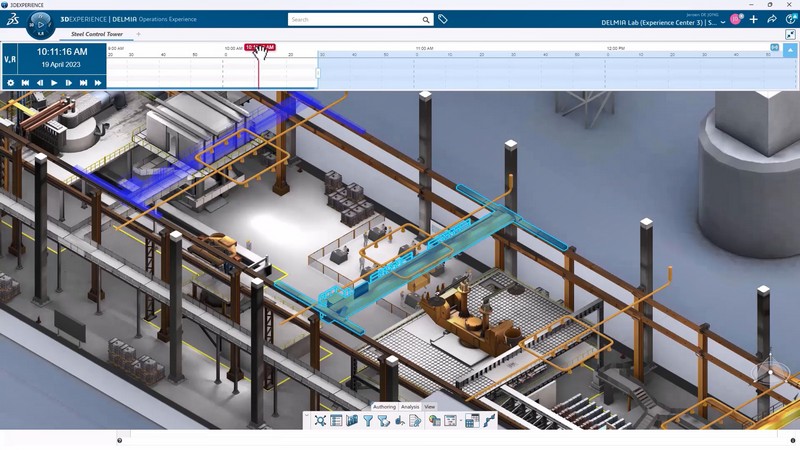This screenshot has height=450, width=800.
Task: Click the calculator table icon in the action bar
Action: click(x=472, y=421)
